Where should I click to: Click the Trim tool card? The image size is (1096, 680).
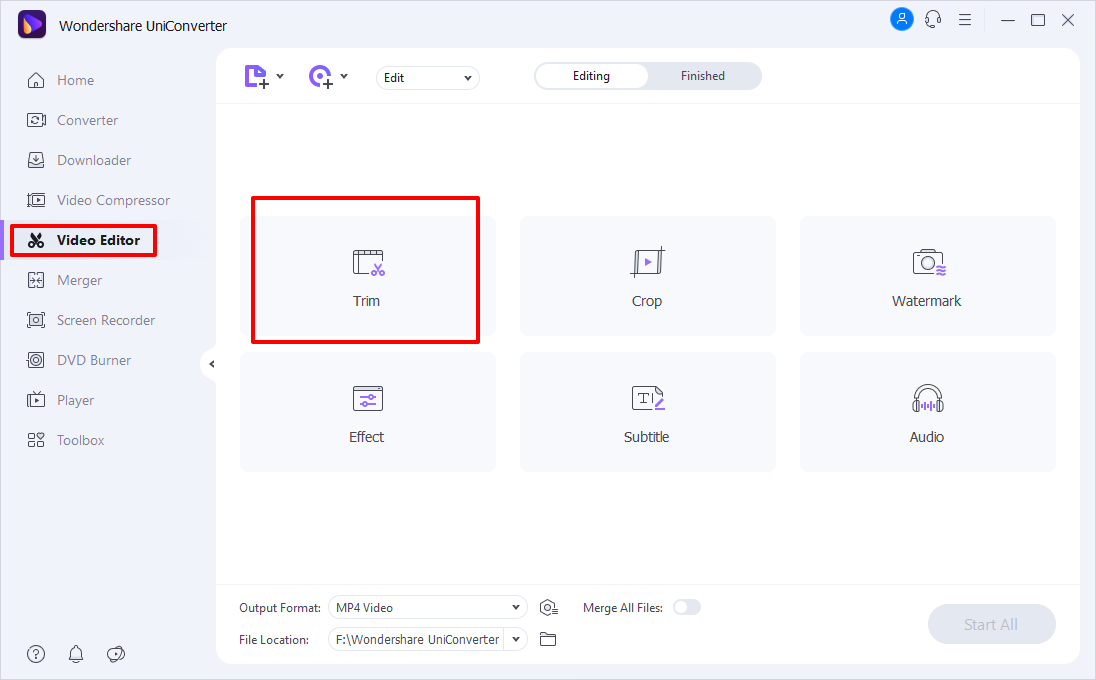click(x=368, y=276)
